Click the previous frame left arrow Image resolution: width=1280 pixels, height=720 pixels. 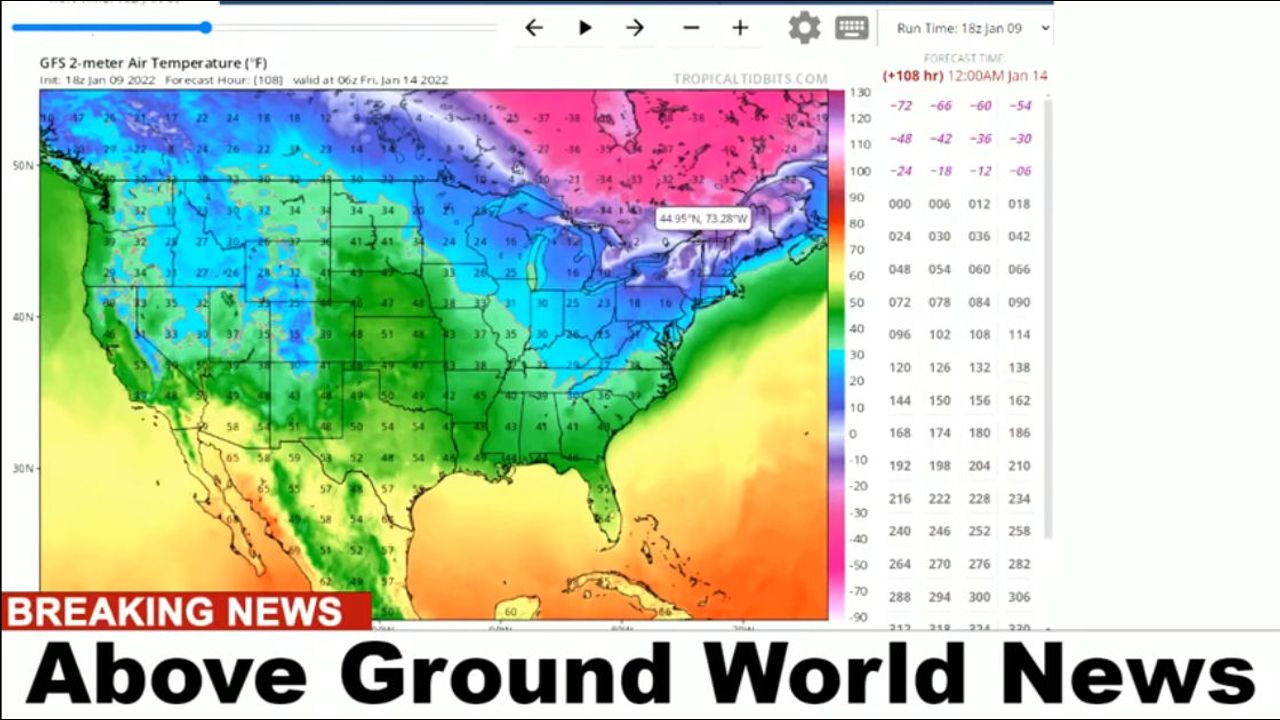coord(534,28)
